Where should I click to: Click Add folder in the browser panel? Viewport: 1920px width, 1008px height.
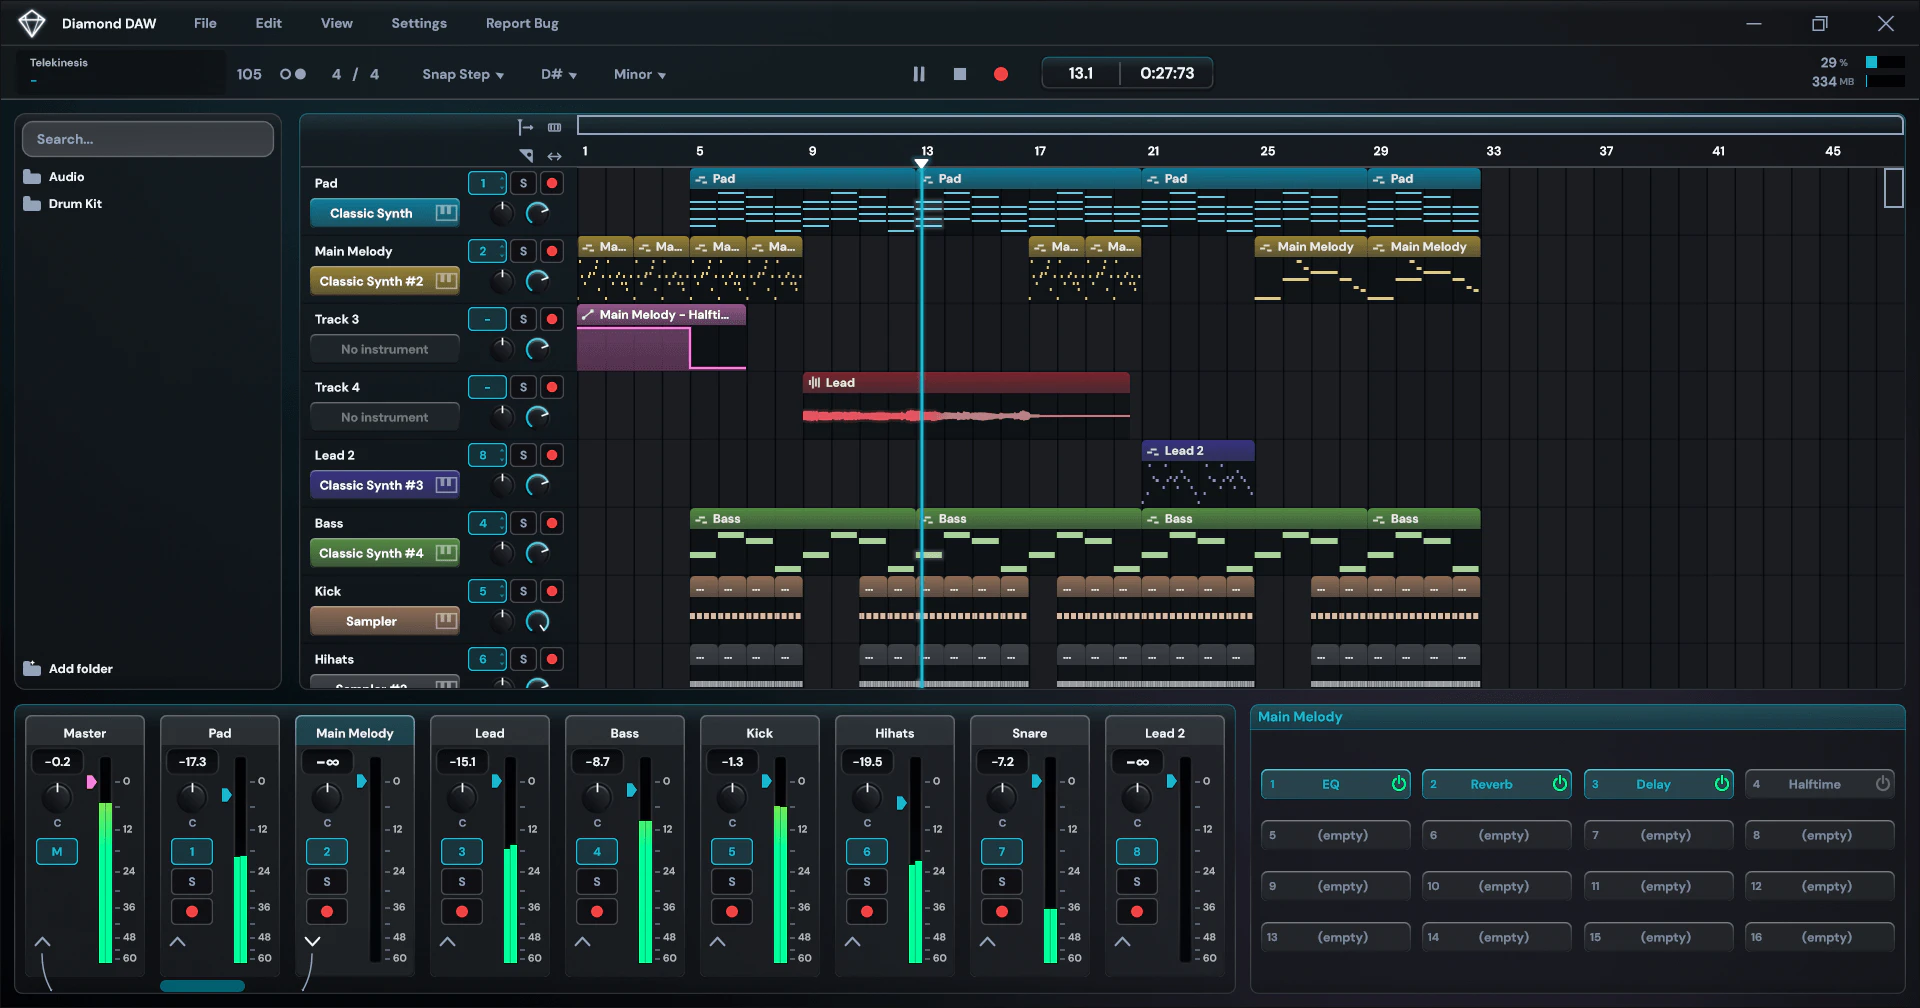pyautogui.click(x=68, y=668)
